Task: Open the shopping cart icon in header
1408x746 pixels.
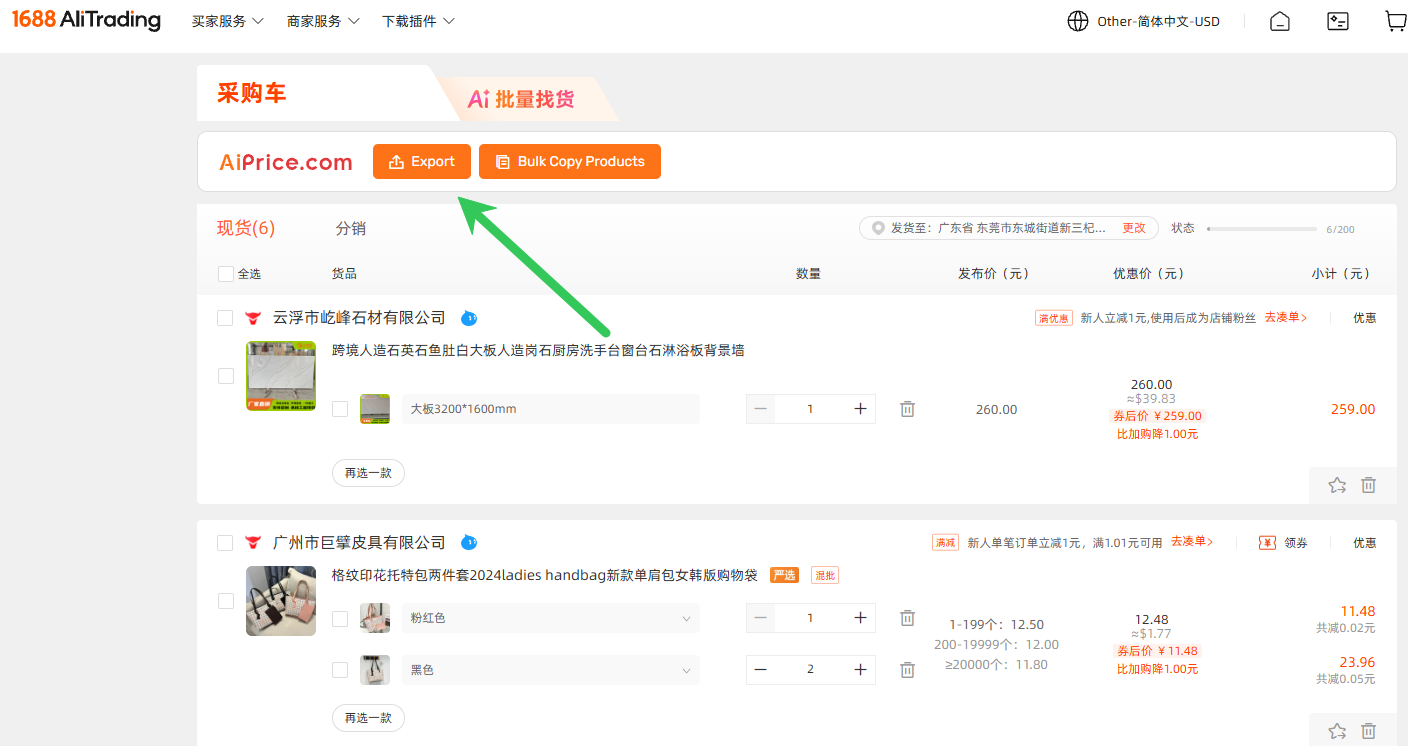Action: [x=1396, y=21]
